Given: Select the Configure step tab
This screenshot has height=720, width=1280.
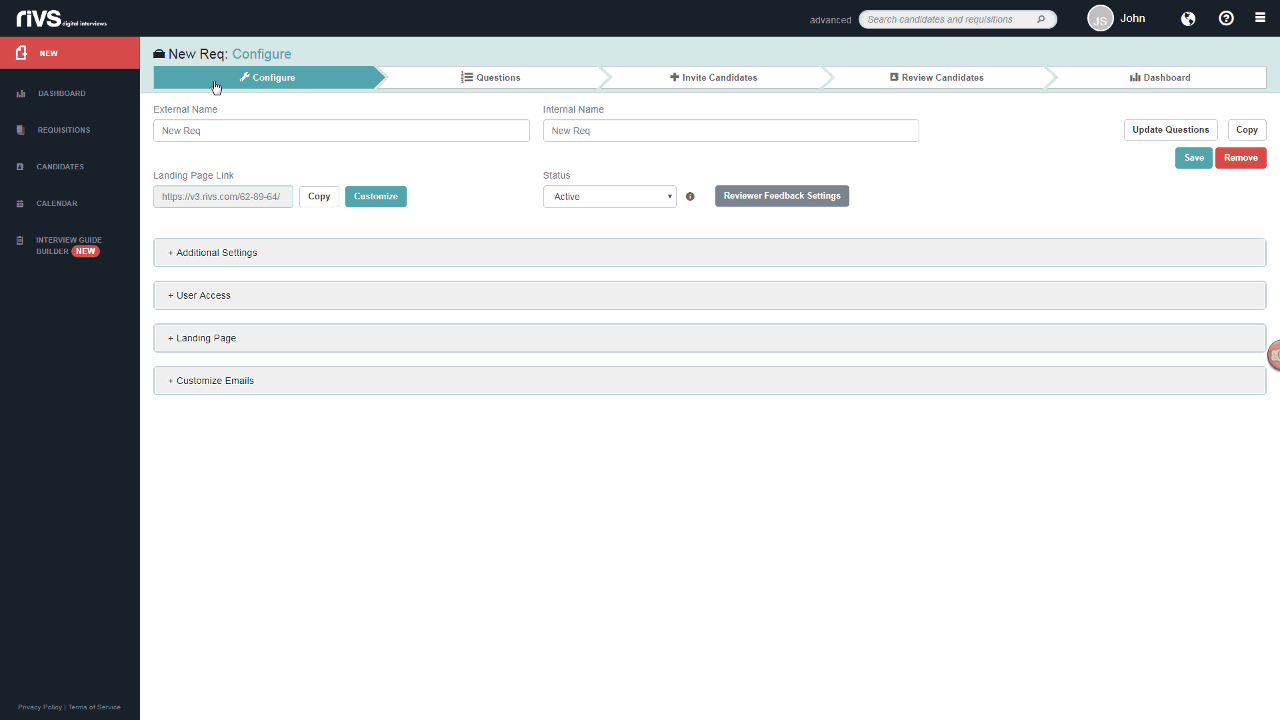Looking at the screenshot, I should (x=267, y=77).
